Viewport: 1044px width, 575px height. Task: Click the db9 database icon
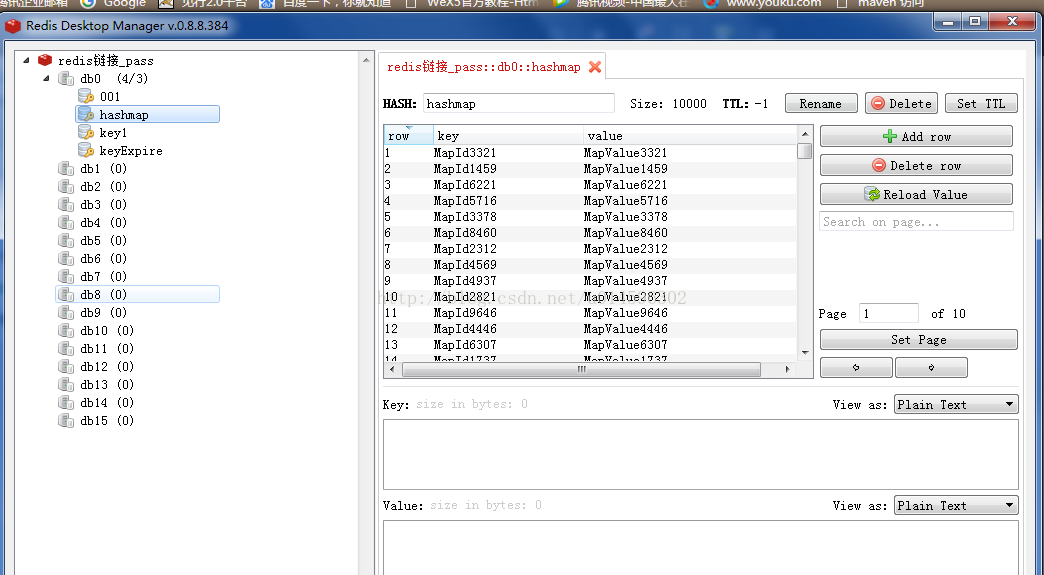[66, 312]
